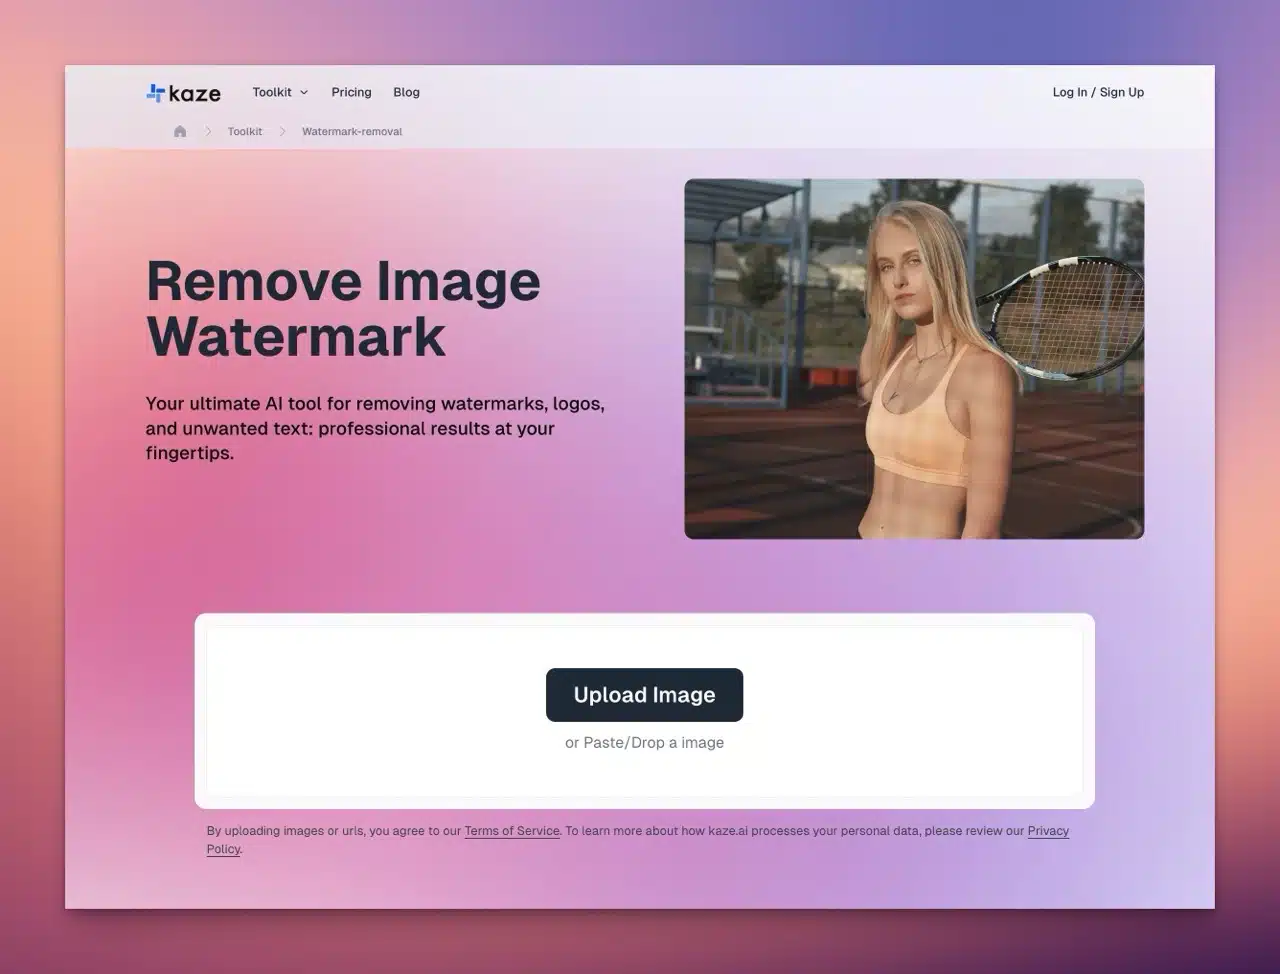The width and height of the screenshot is (1280, 974).
Task: Open the Terms of Service link
Action: 511,831
